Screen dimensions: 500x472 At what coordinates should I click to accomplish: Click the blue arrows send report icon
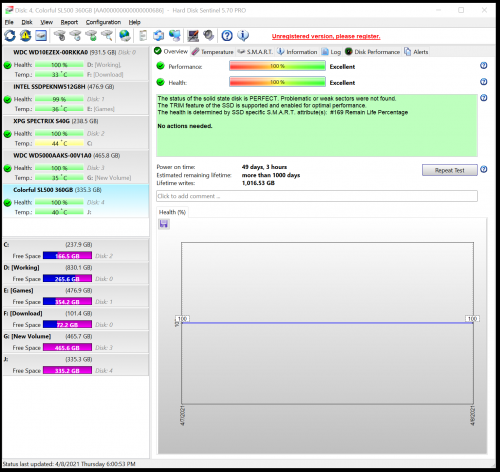pyautogui.click(x=159, y=35)
